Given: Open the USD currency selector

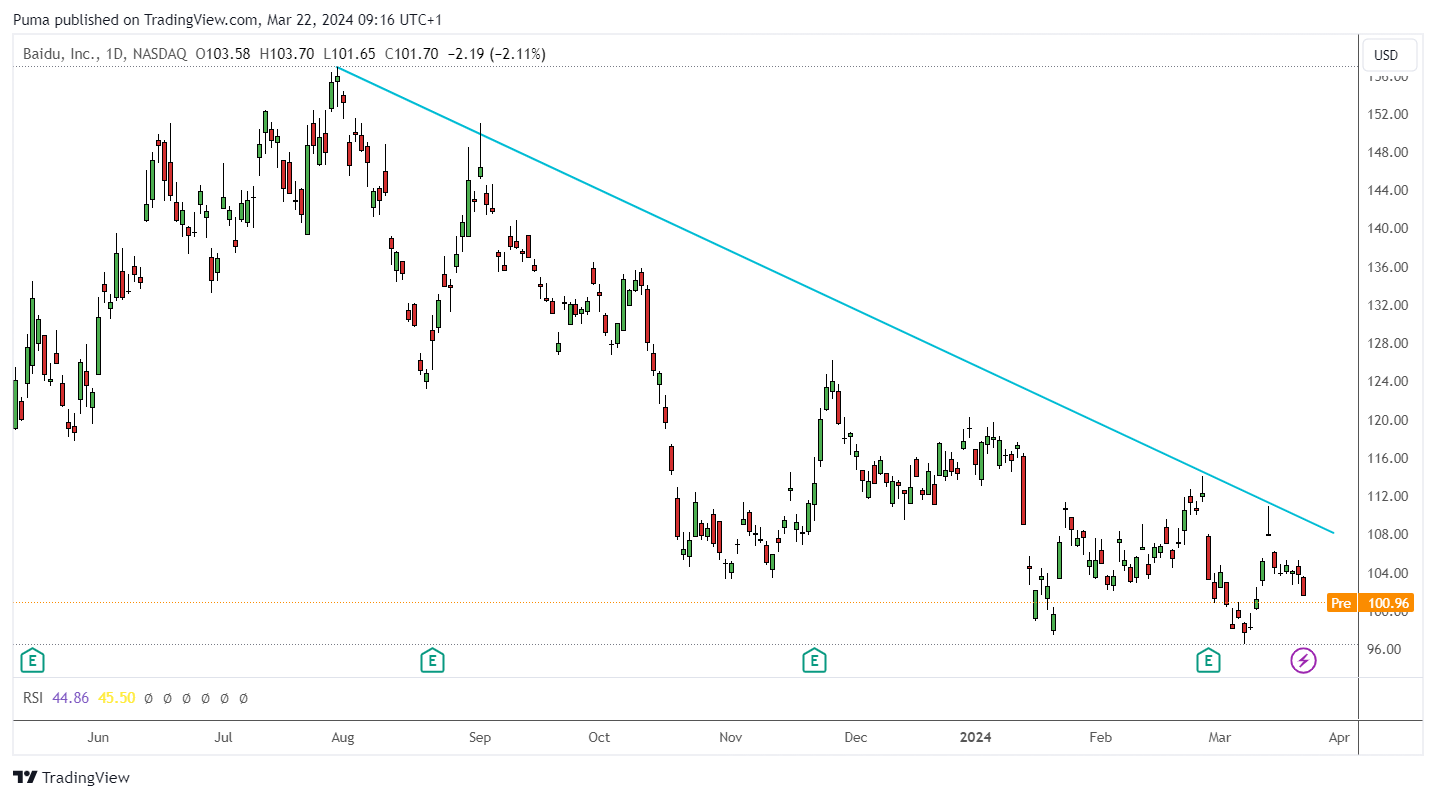Looking at the screenshot, I should (1386, 55).
